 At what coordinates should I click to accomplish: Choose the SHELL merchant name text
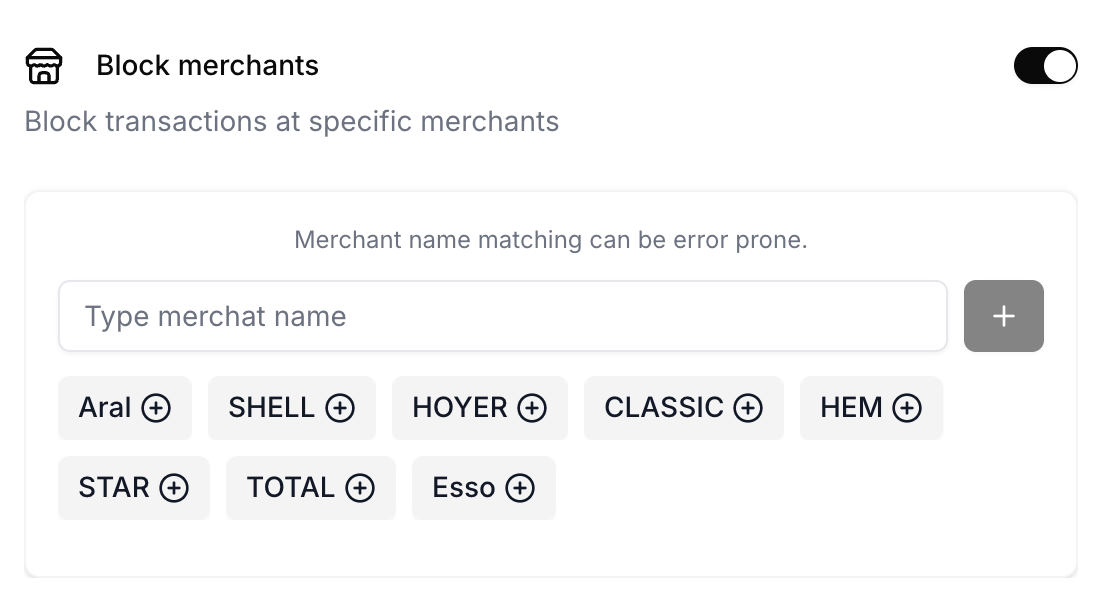pos(272,408)
